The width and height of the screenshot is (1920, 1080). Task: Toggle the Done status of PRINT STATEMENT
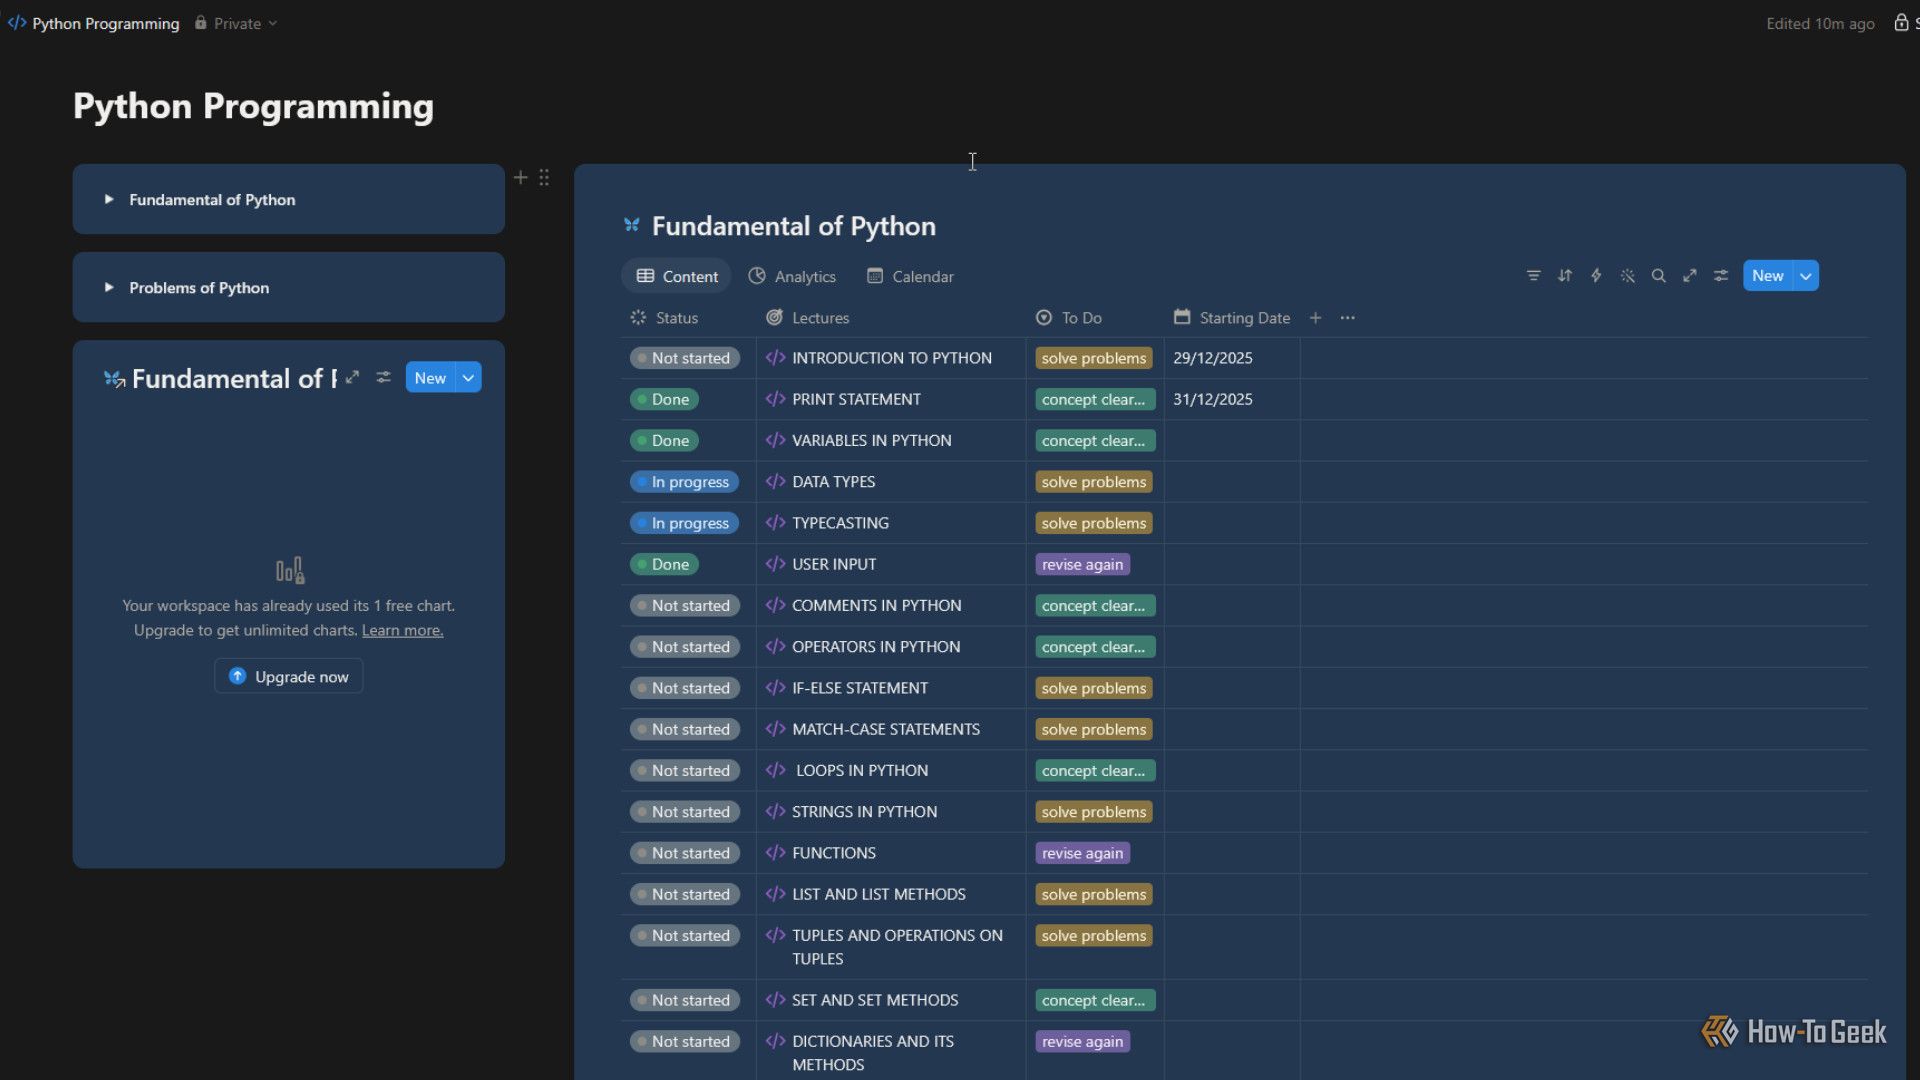coord(664,399)
